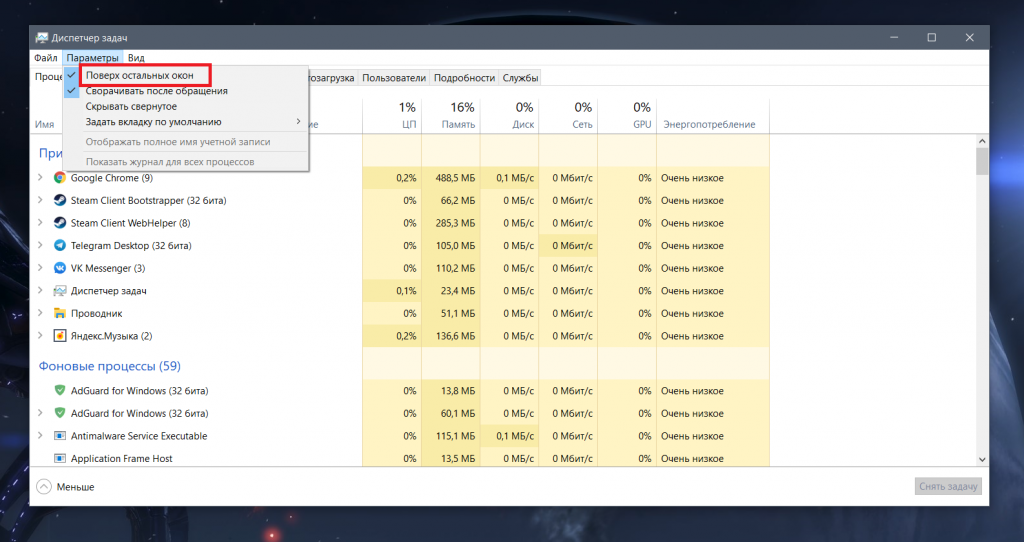The width and height of the screenshot is (1024, 542).
Task: Toggle the 'Поверх остальных окон' option
Action: point(146,75)
